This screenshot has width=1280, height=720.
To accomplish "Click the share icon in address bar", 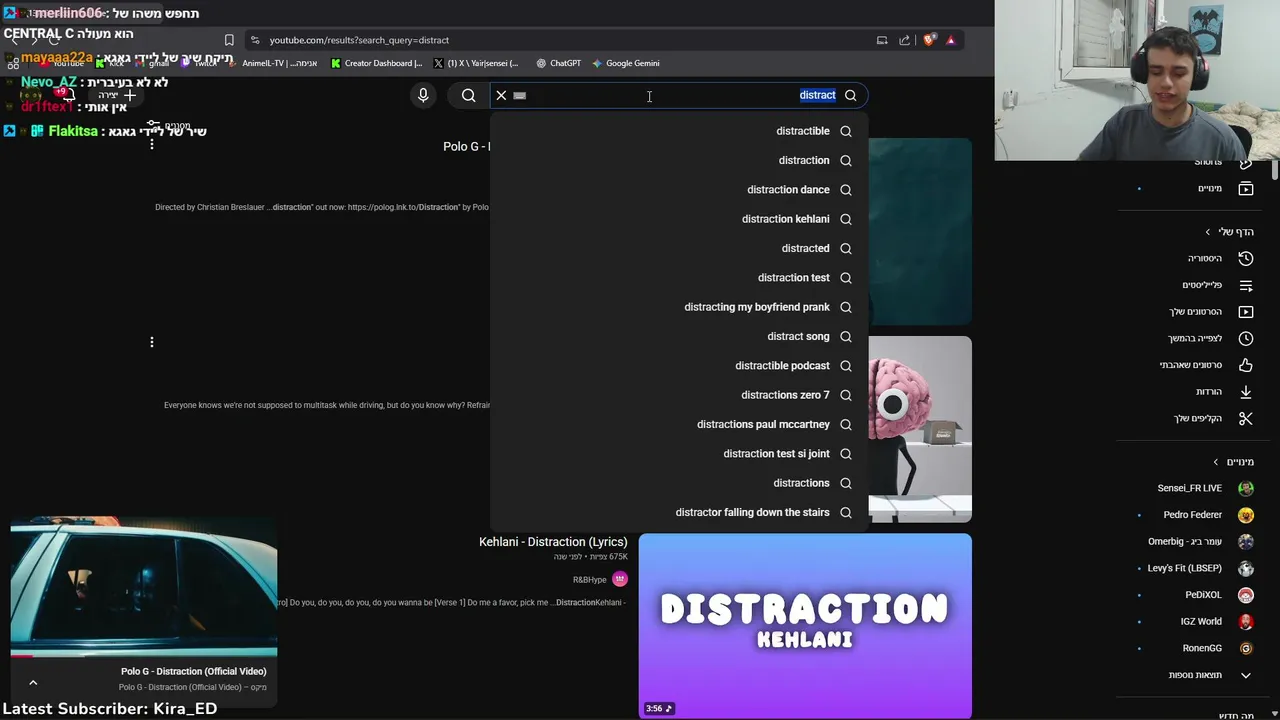I will (x=905, y=40).
